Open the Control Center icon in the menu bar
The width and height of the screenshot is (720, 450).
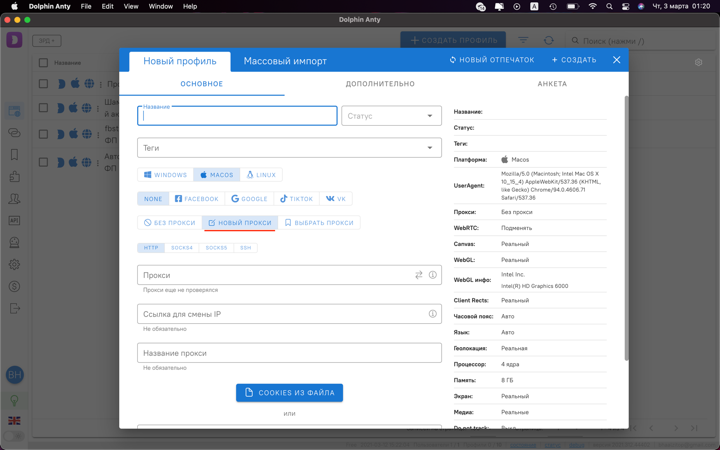coord(625,6)
